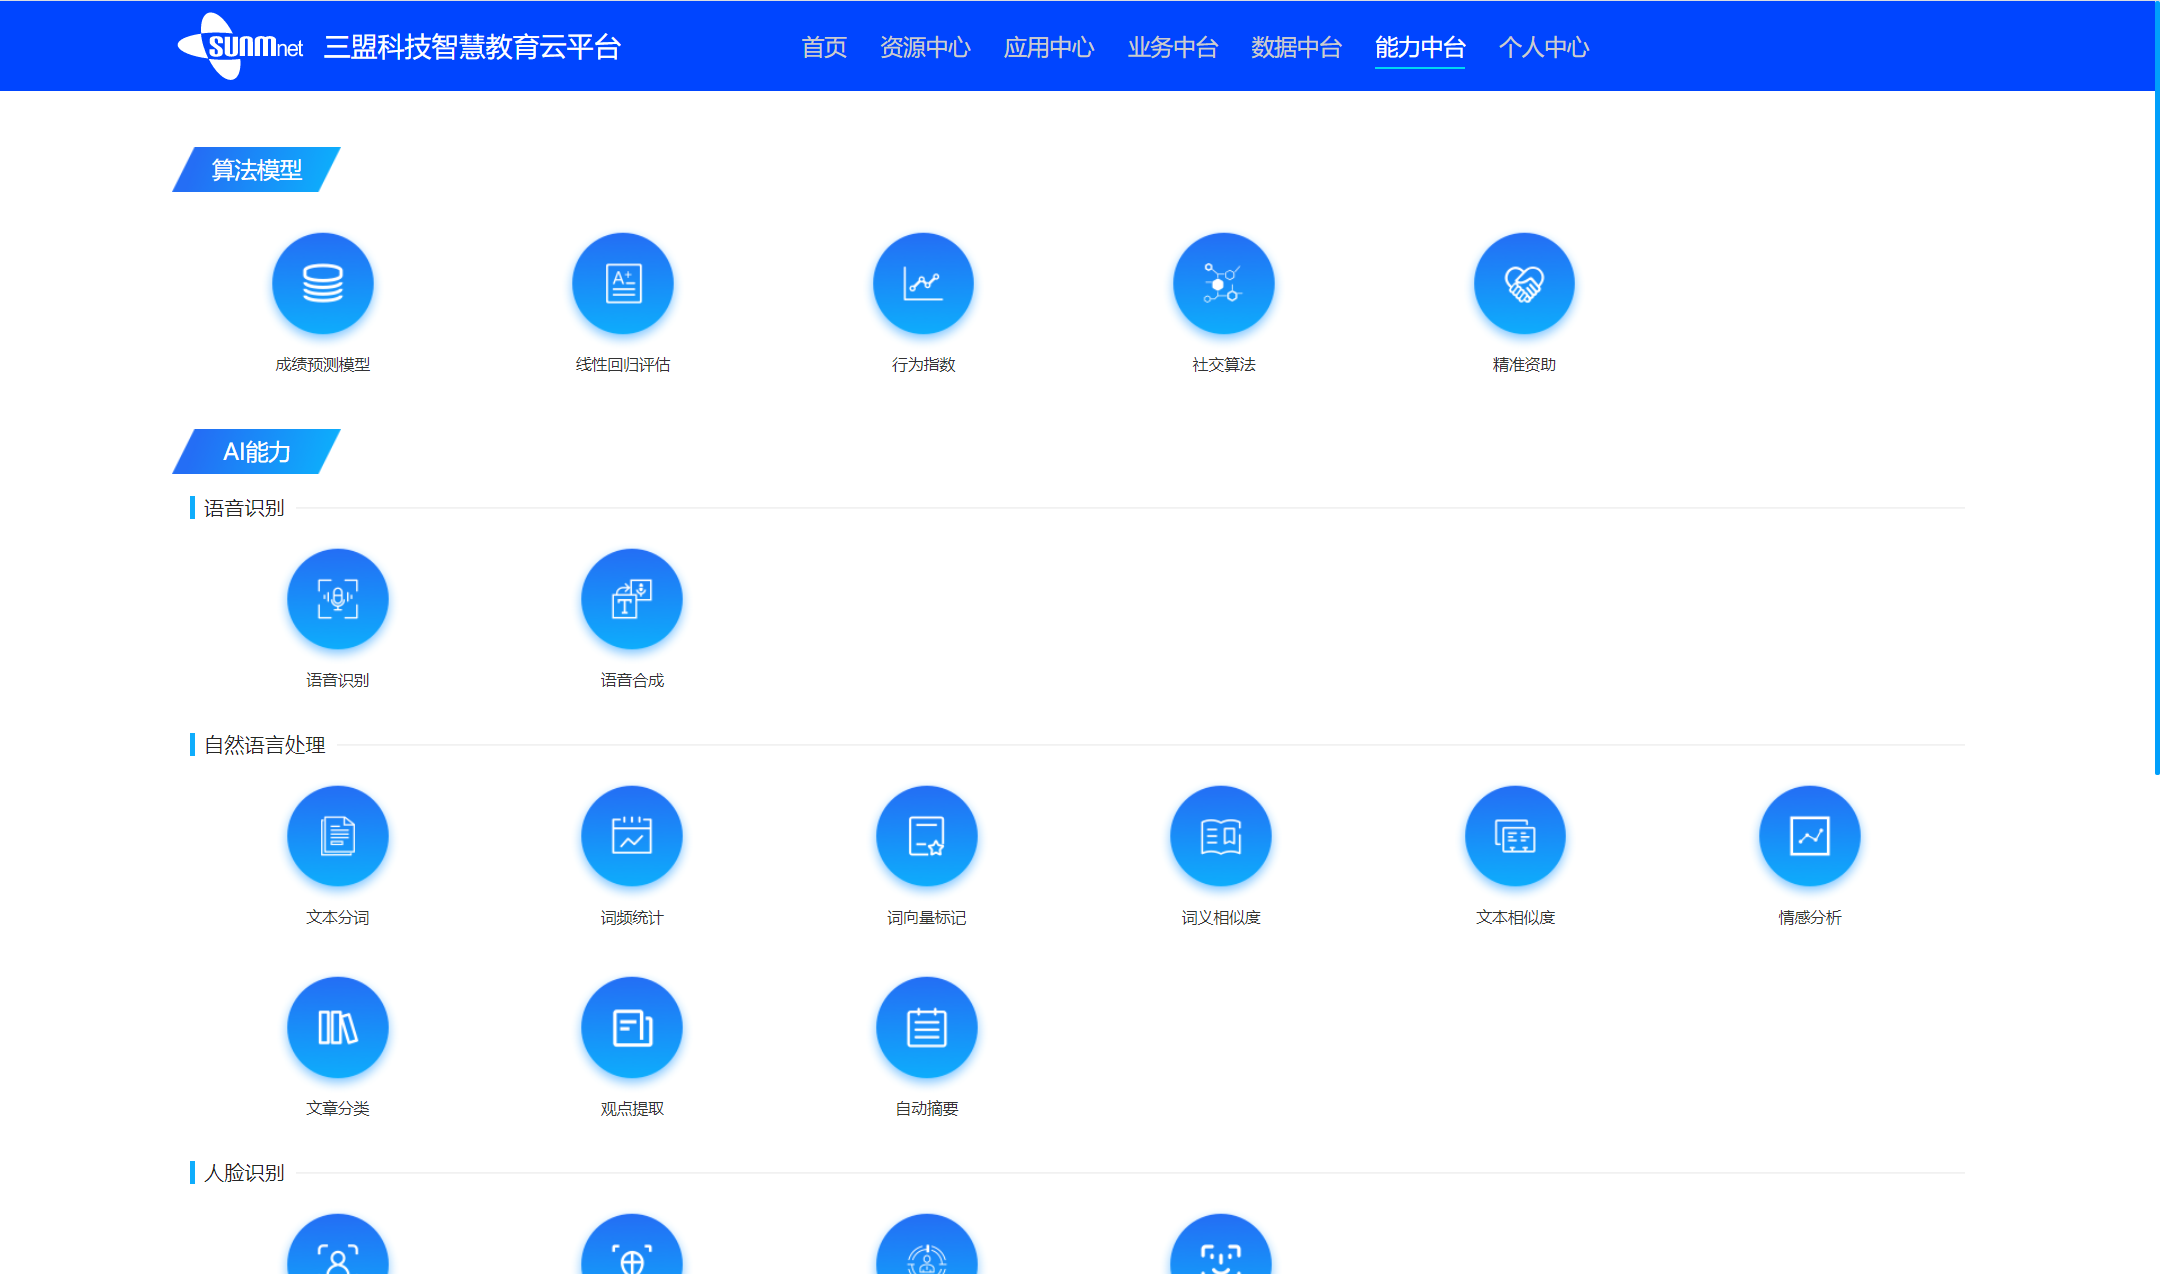Open 个人中心 from the top navigation
This screenshot has width=2160, height=1274.
[x=1543, y=47]
